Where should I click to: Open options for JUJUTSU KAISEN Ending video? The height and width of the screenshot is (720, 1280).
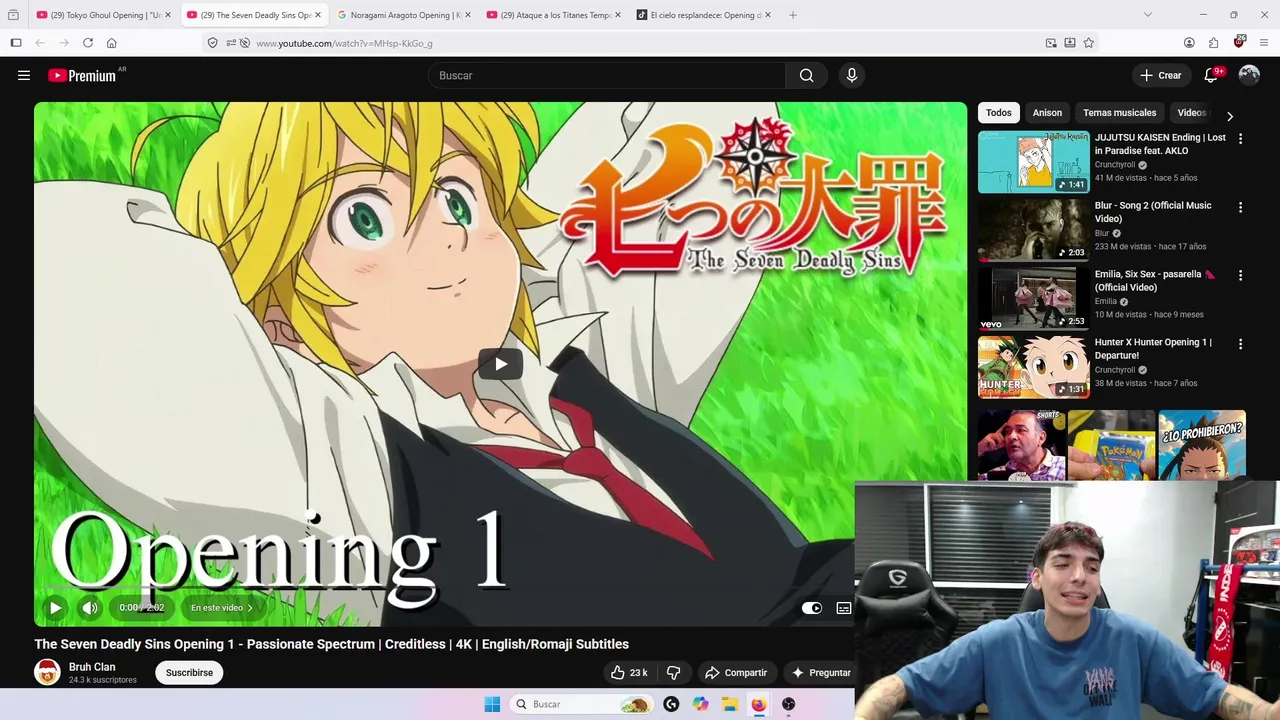tap(1240, 139)
